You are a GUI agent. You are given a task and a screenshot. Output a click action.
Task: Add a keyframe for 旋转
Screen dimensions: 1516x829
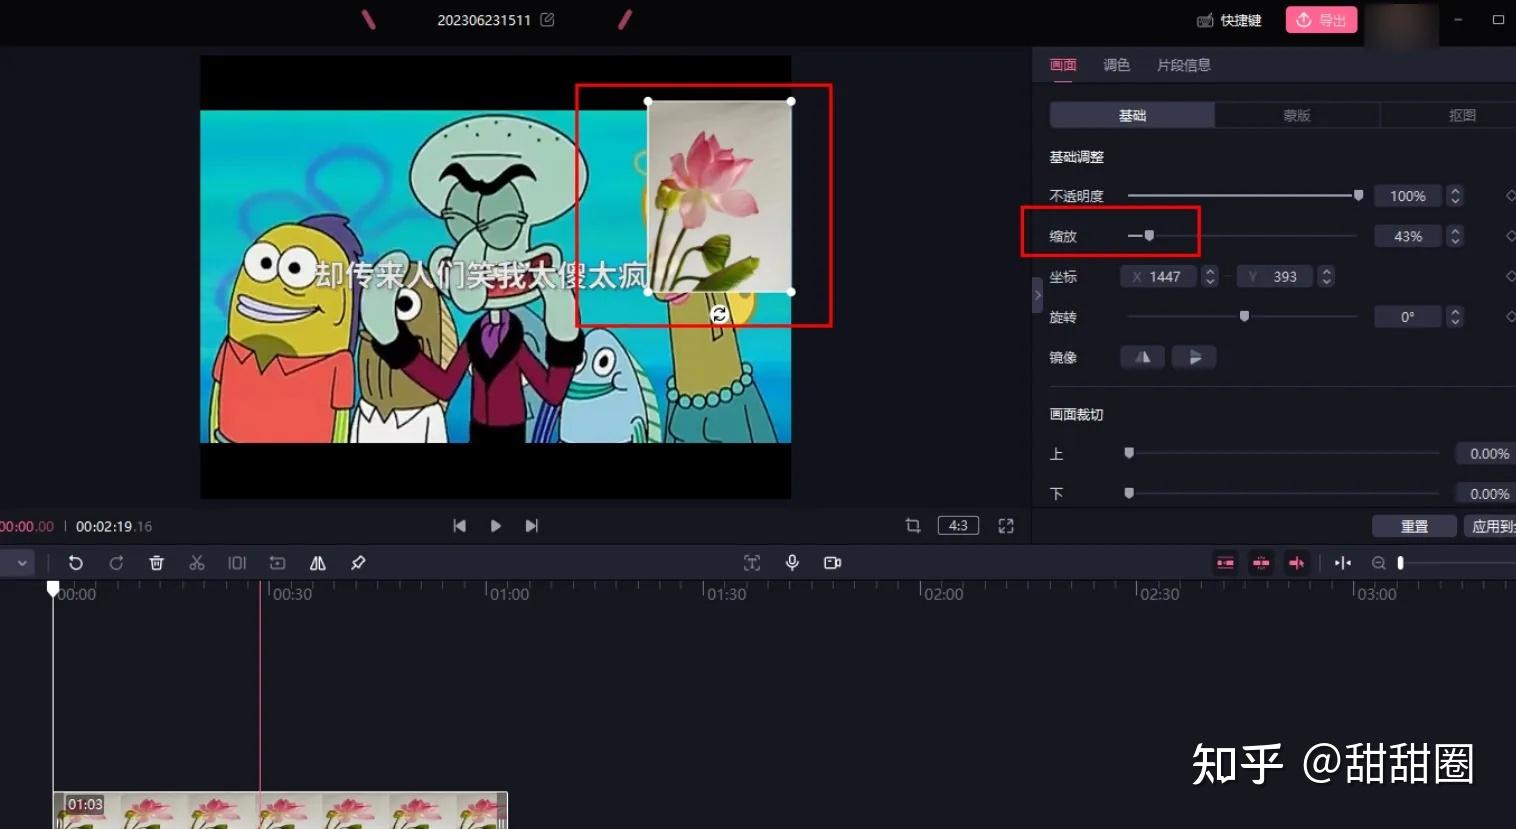1509,316
